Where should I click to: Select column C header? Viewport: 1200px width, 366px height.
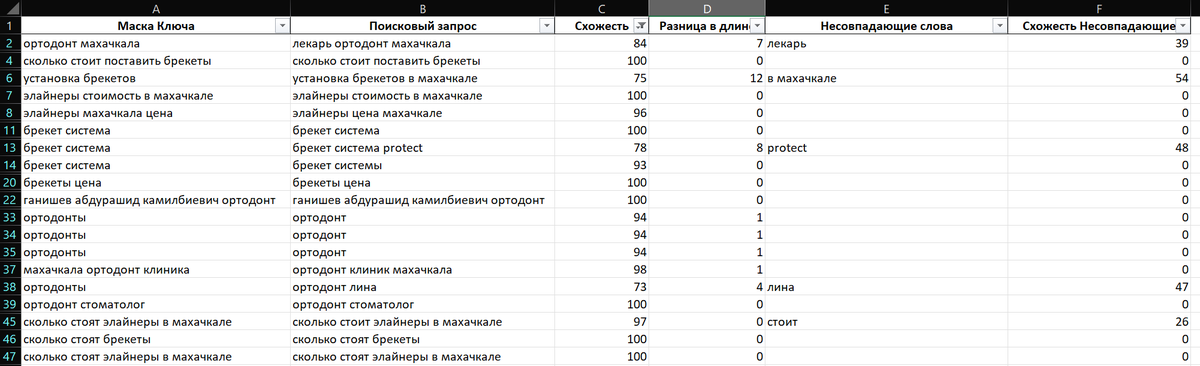pyautogui.click(x=601, y=8)
